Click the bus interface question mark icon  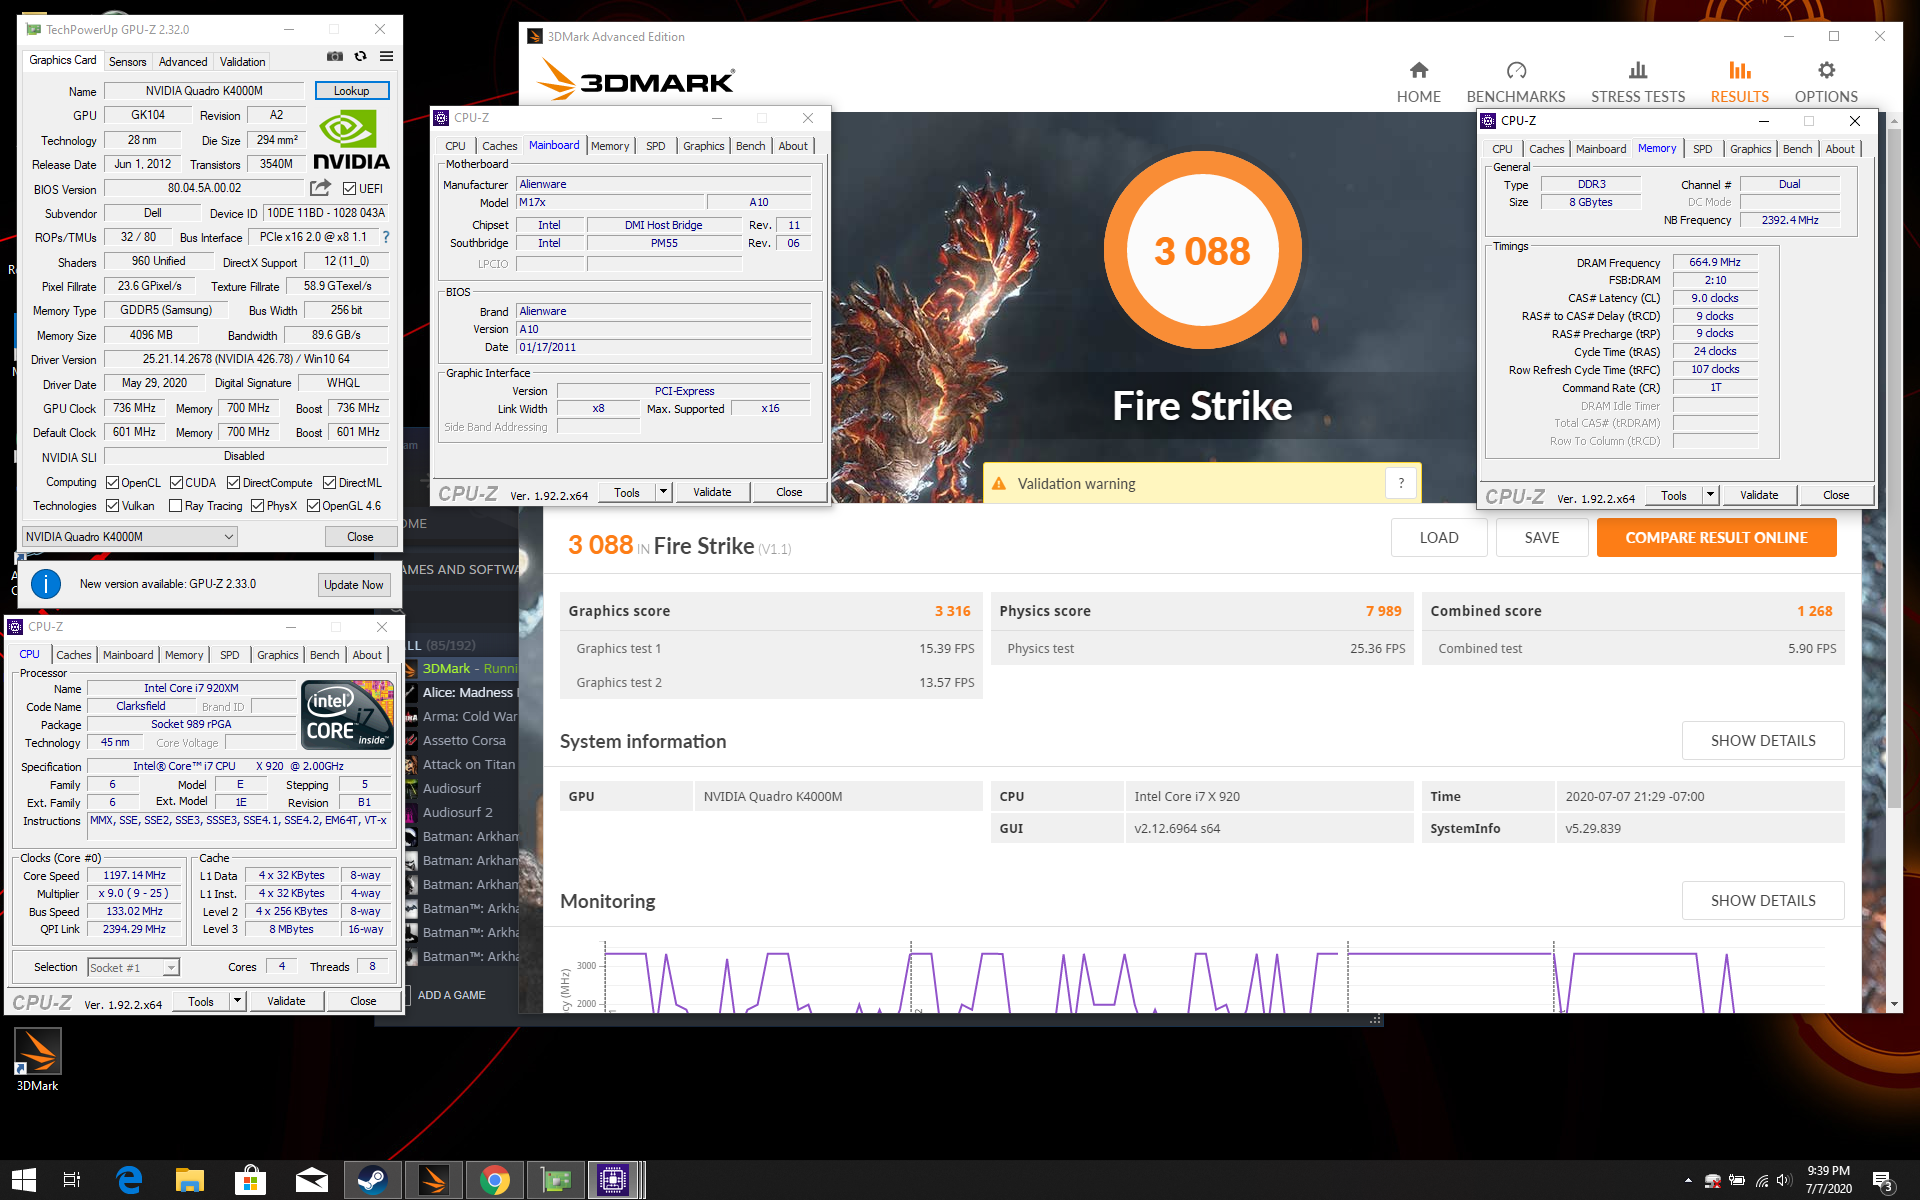385,237
